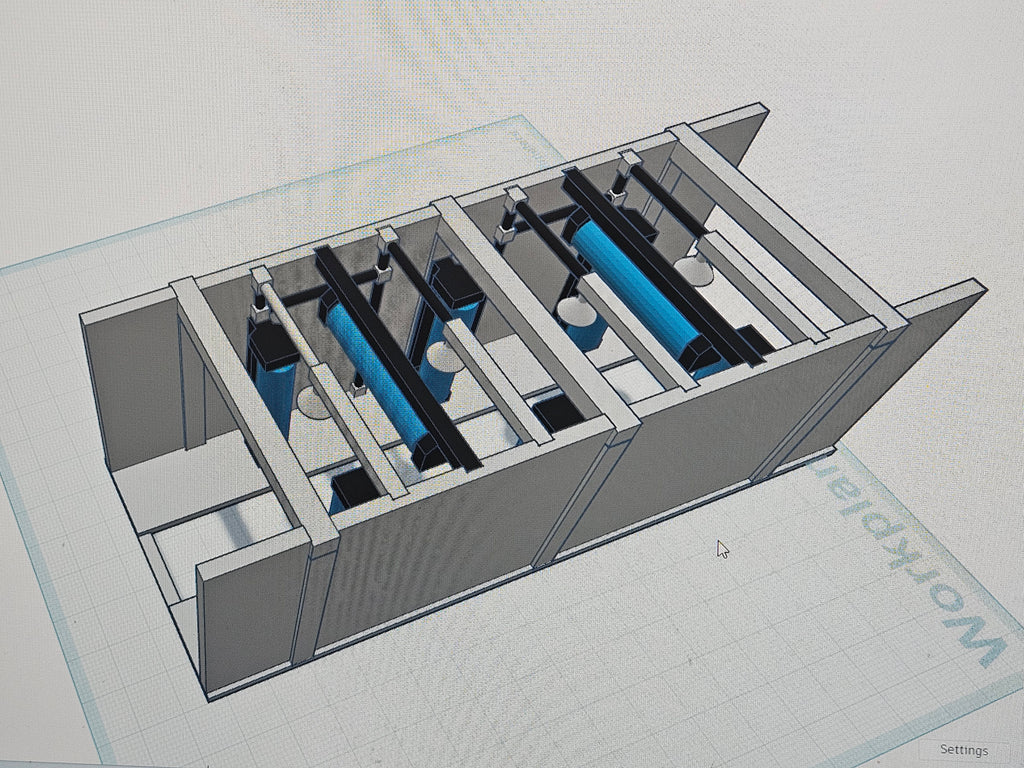This screenshot has width=1024, height=768.
Task: Select the large blue cylinder in right compartment
Action: pyautogui.click(x=635, y=295)
